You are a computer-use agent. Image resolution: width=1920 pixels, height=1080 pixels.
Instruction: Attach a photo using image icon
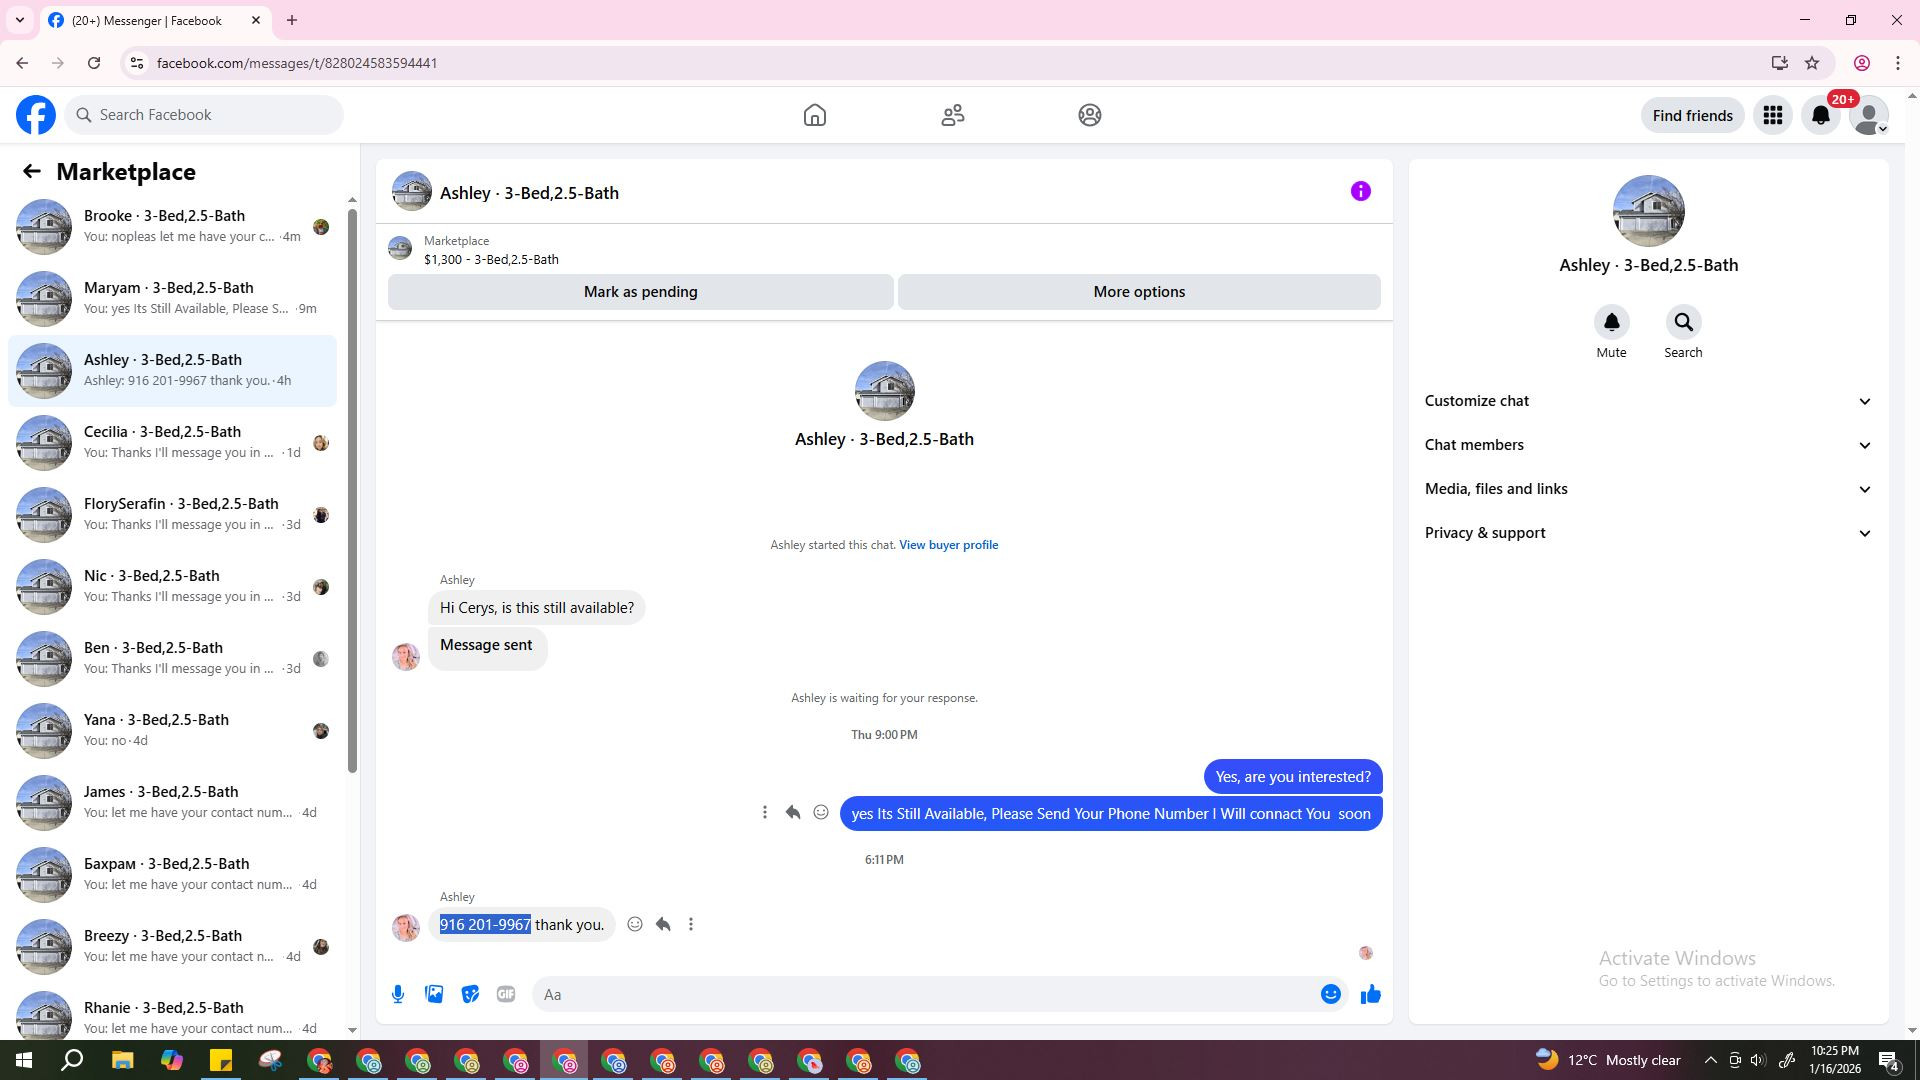click(434, 994)
